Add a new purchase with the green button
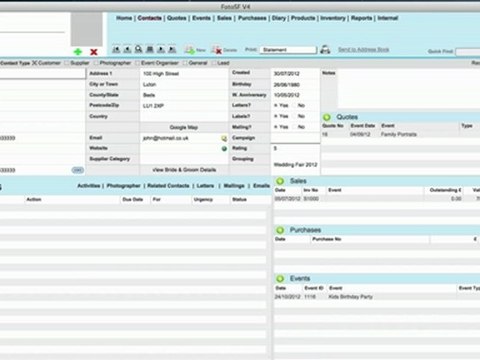Viewport: 480px width, 360px height. tap(280, 230)
